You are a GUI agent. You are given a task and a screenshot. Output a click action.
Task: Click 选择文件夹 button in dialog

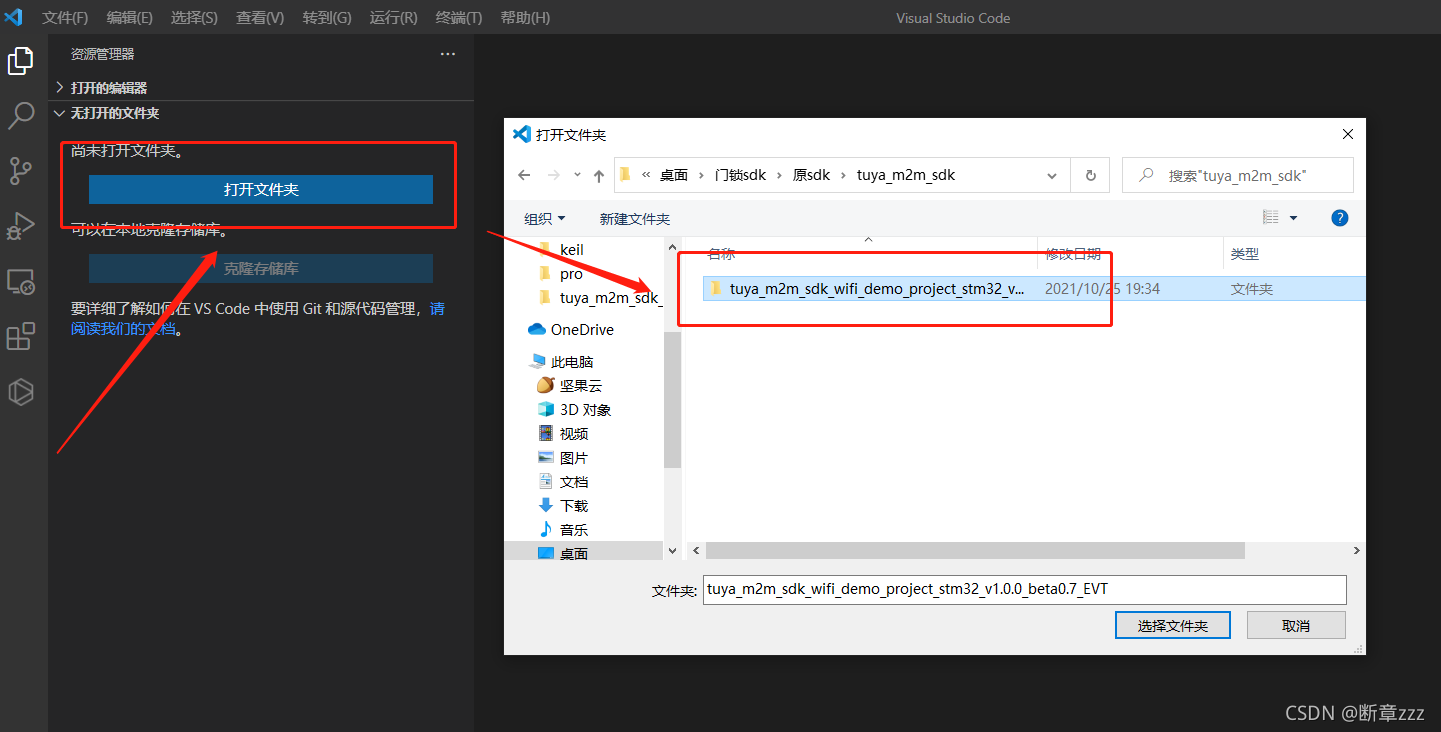1173,625
